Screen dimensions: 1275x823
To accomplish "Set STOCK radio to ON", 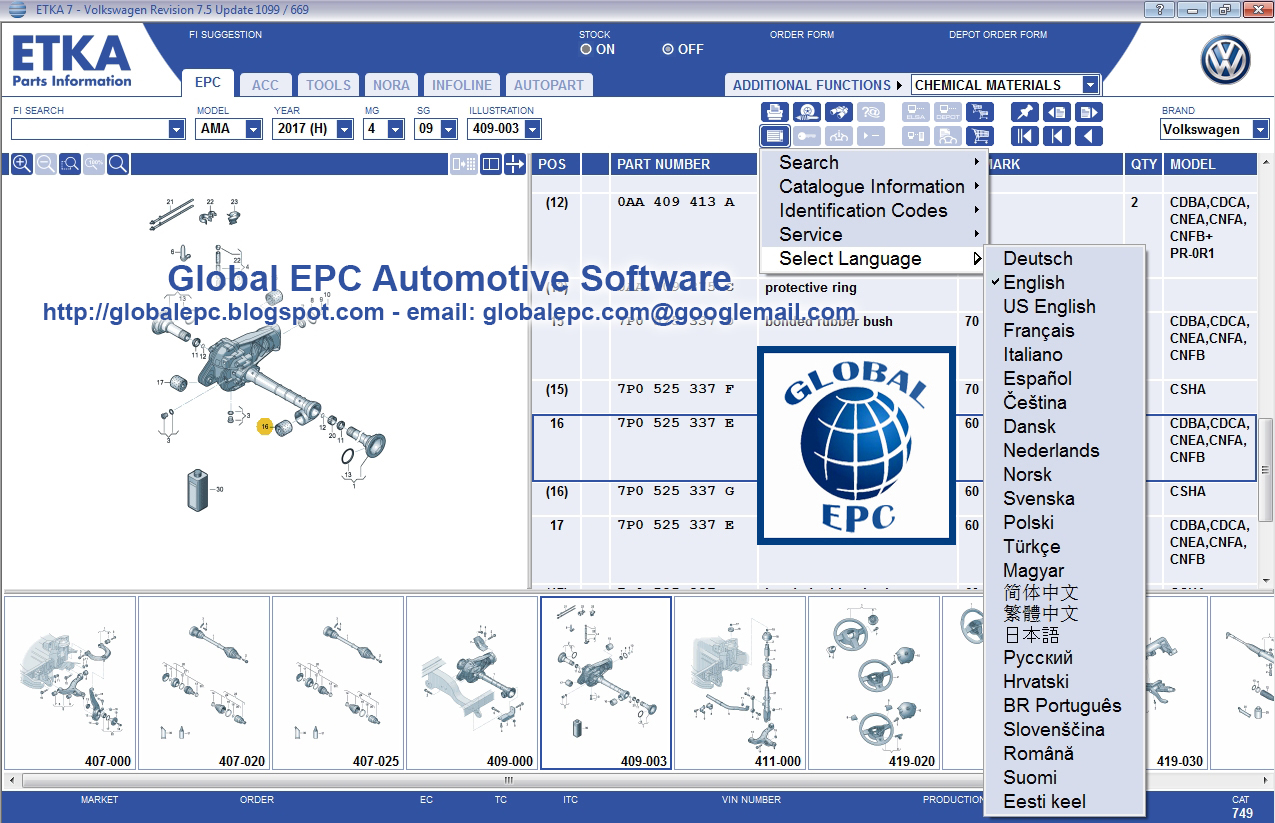I will 586,49.
